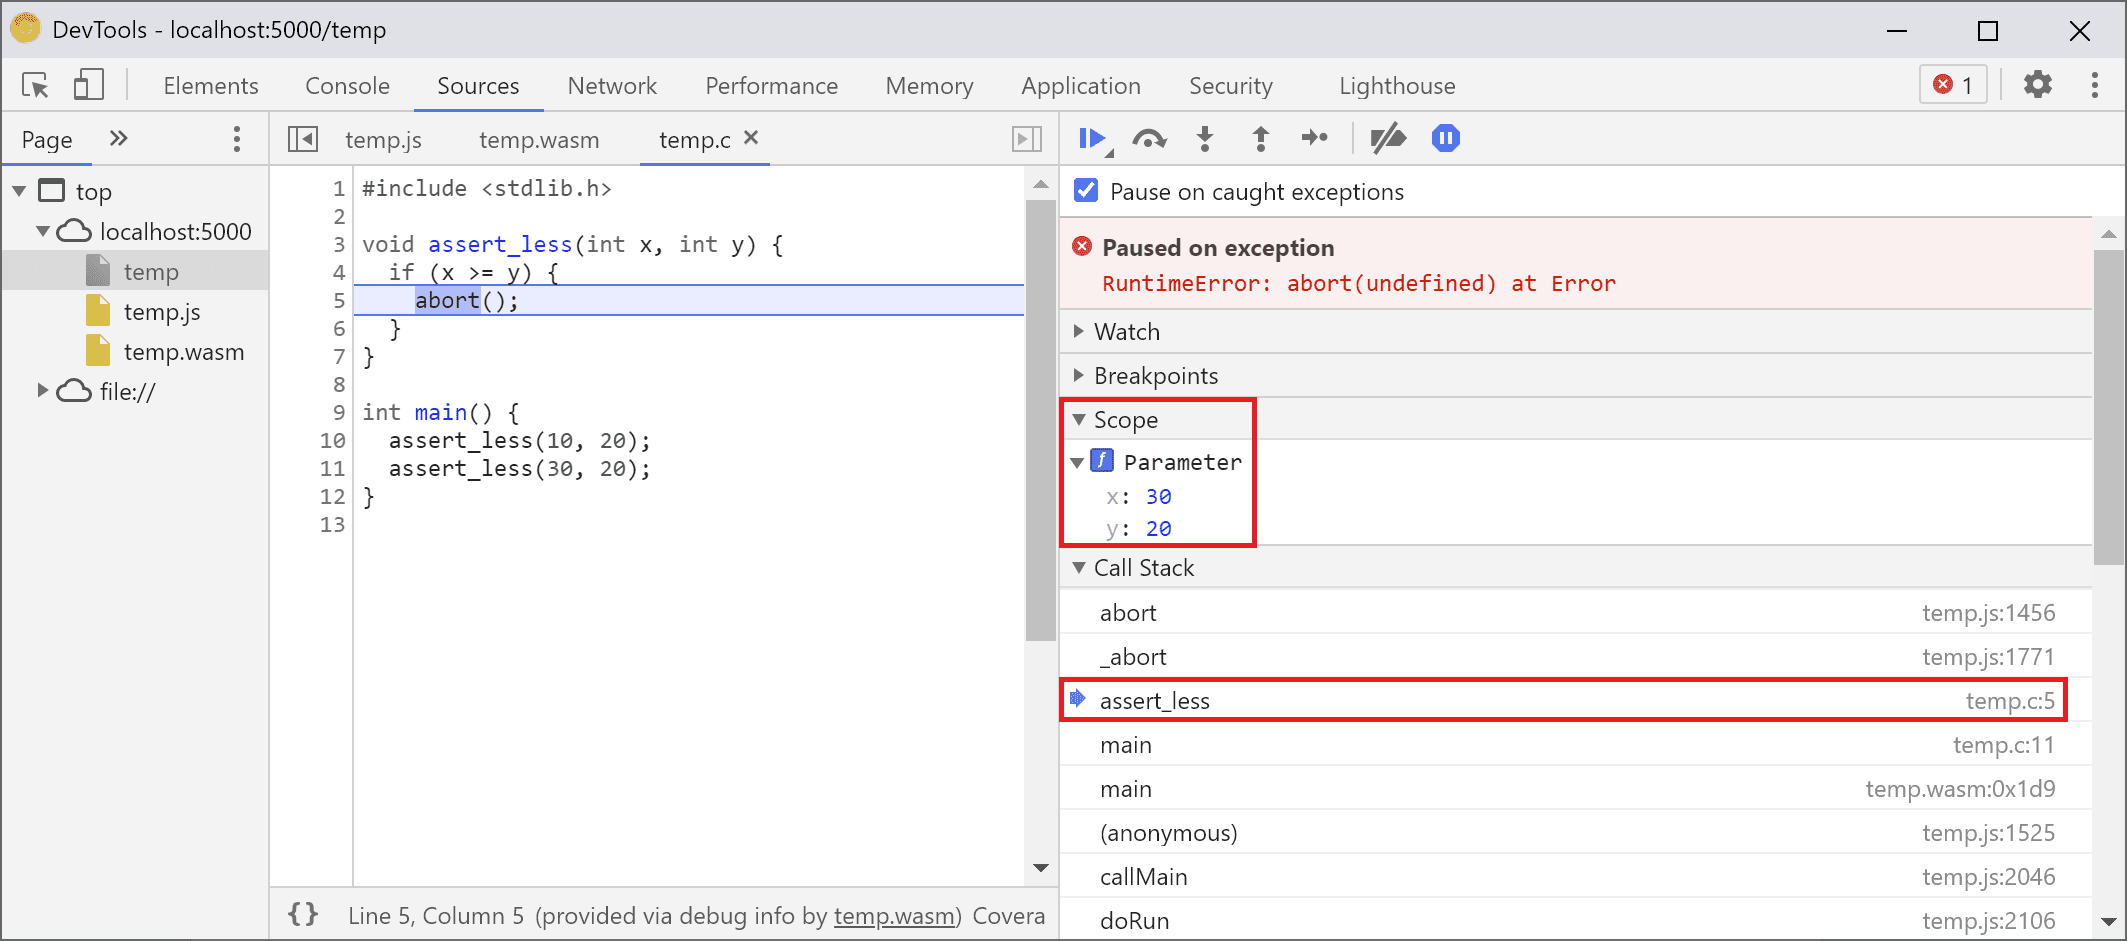2127x941 pixels.
Task: Select the Step into next function call icon
Action: click(x=1205, y=139)
